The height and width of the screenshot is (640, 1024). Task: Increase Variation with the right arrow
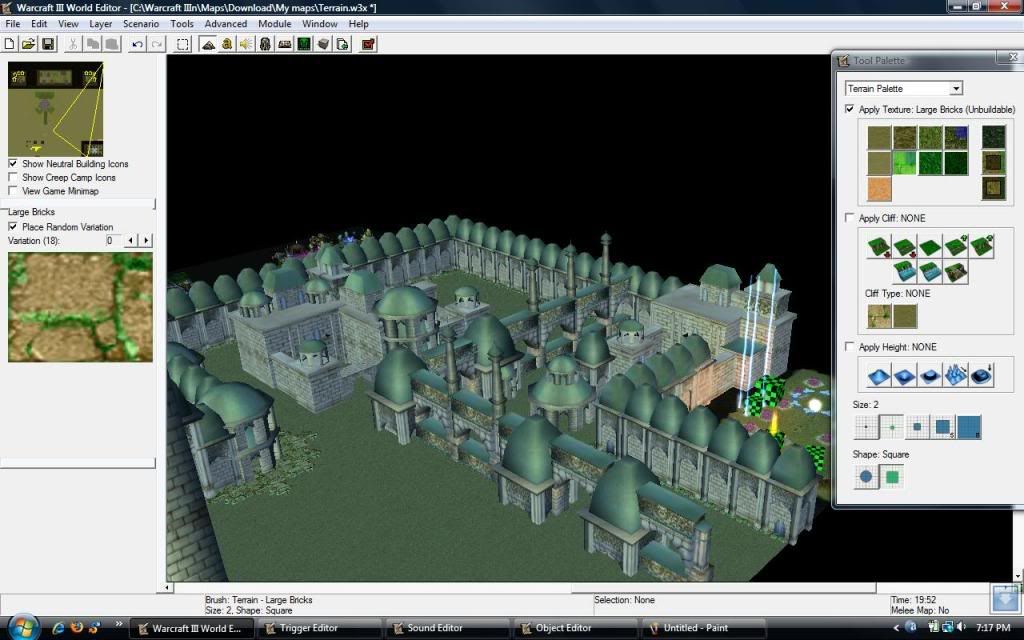click(x=146, y=240)
